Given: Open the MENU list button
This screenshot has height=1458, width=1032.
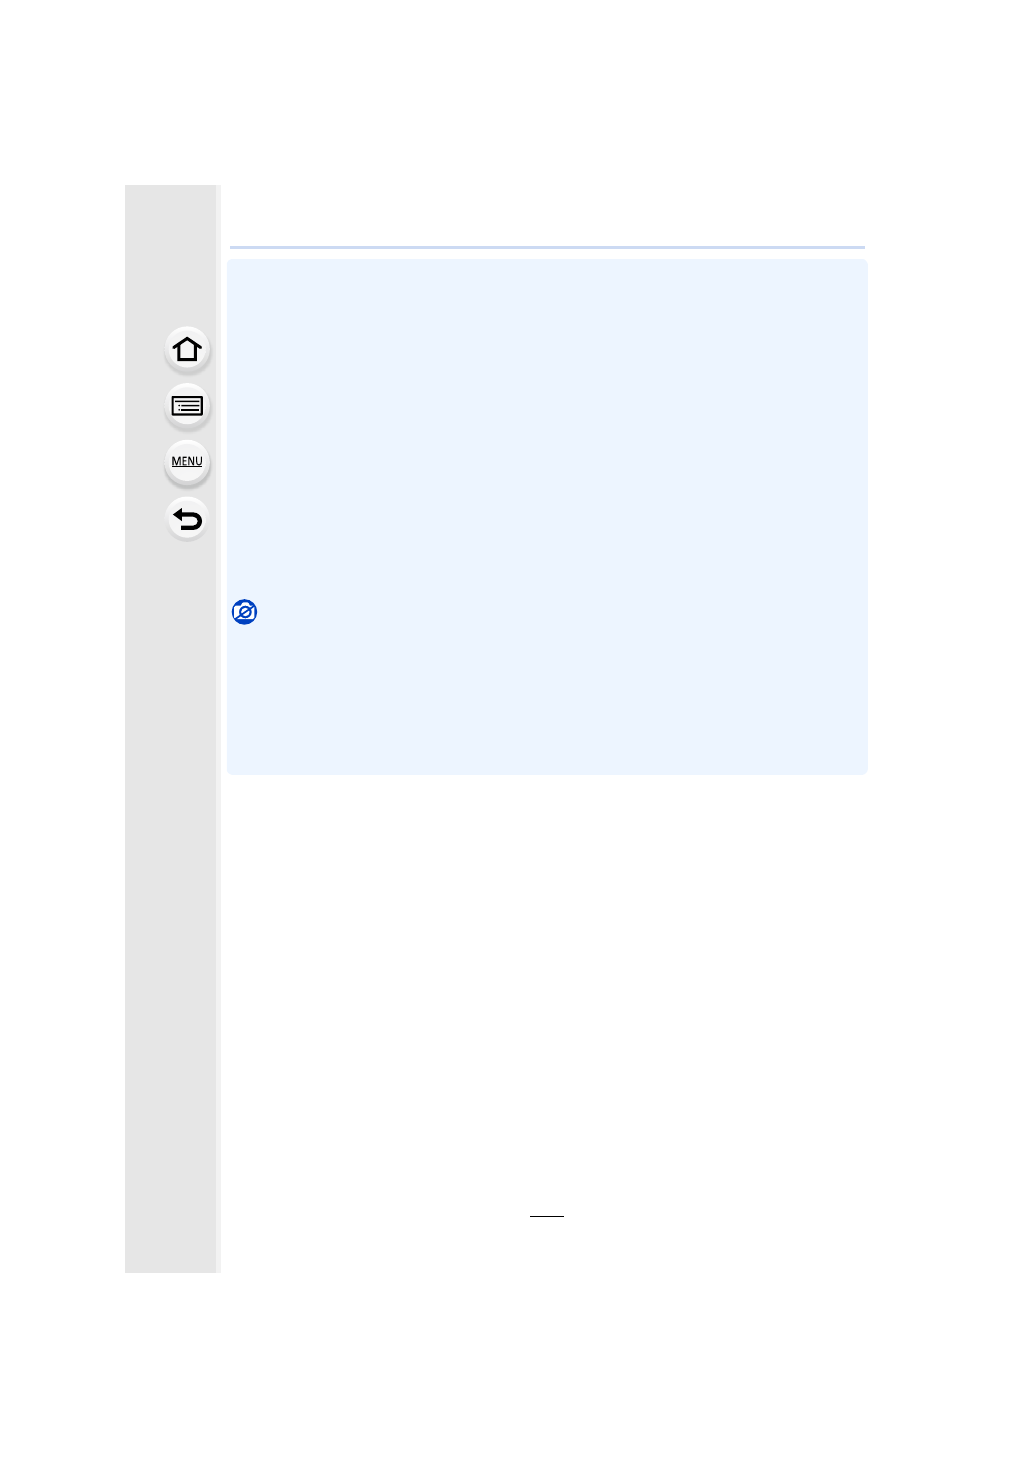Looking at the screenshot, I should click(187, 462).
